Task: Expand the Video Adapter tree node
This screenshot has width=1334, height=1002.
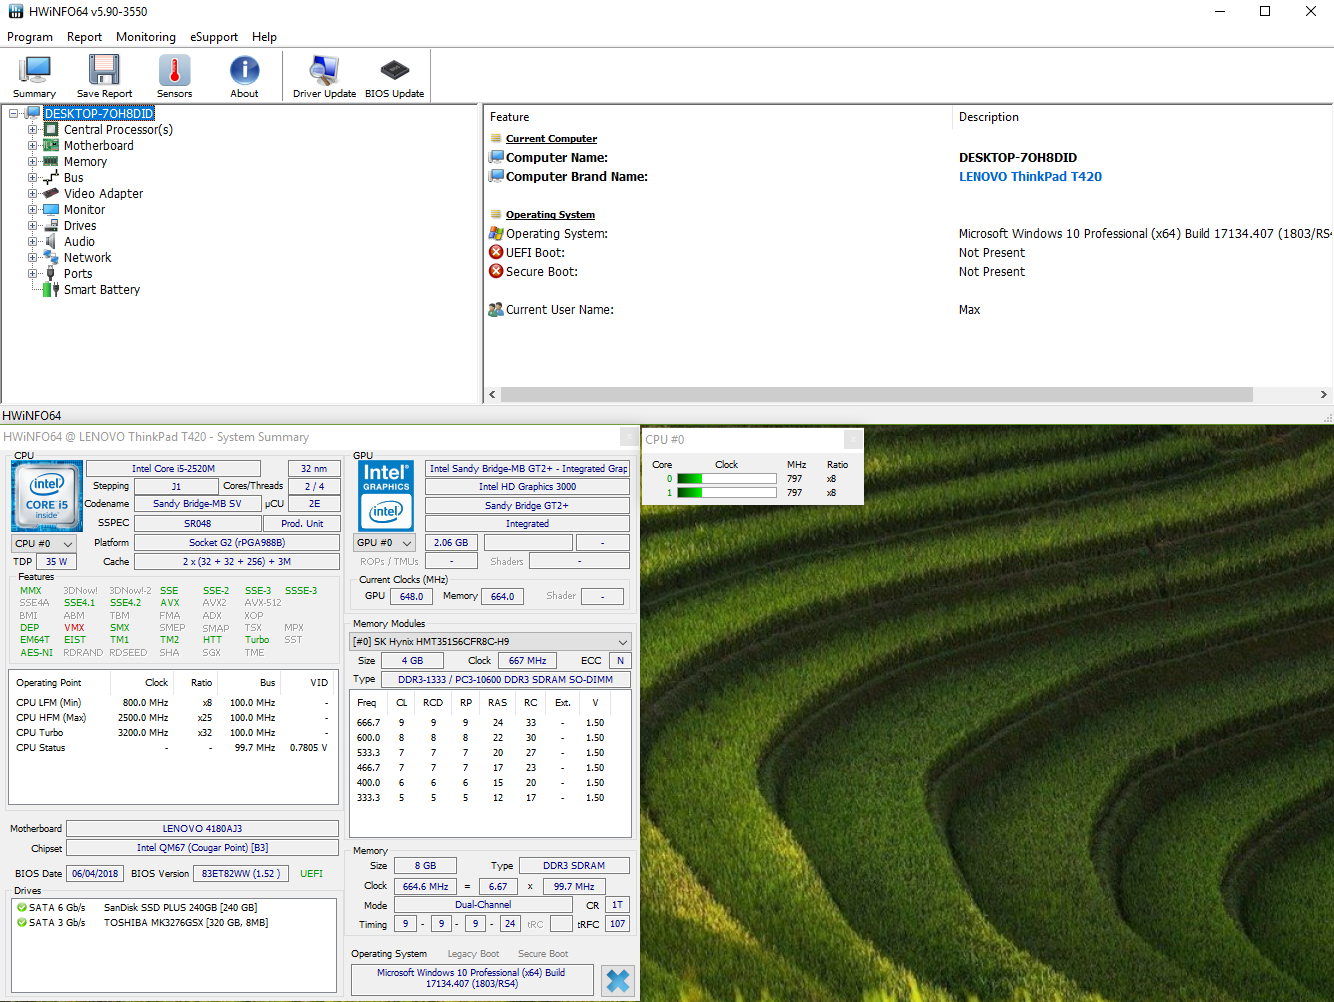Action: pos(33,194)
